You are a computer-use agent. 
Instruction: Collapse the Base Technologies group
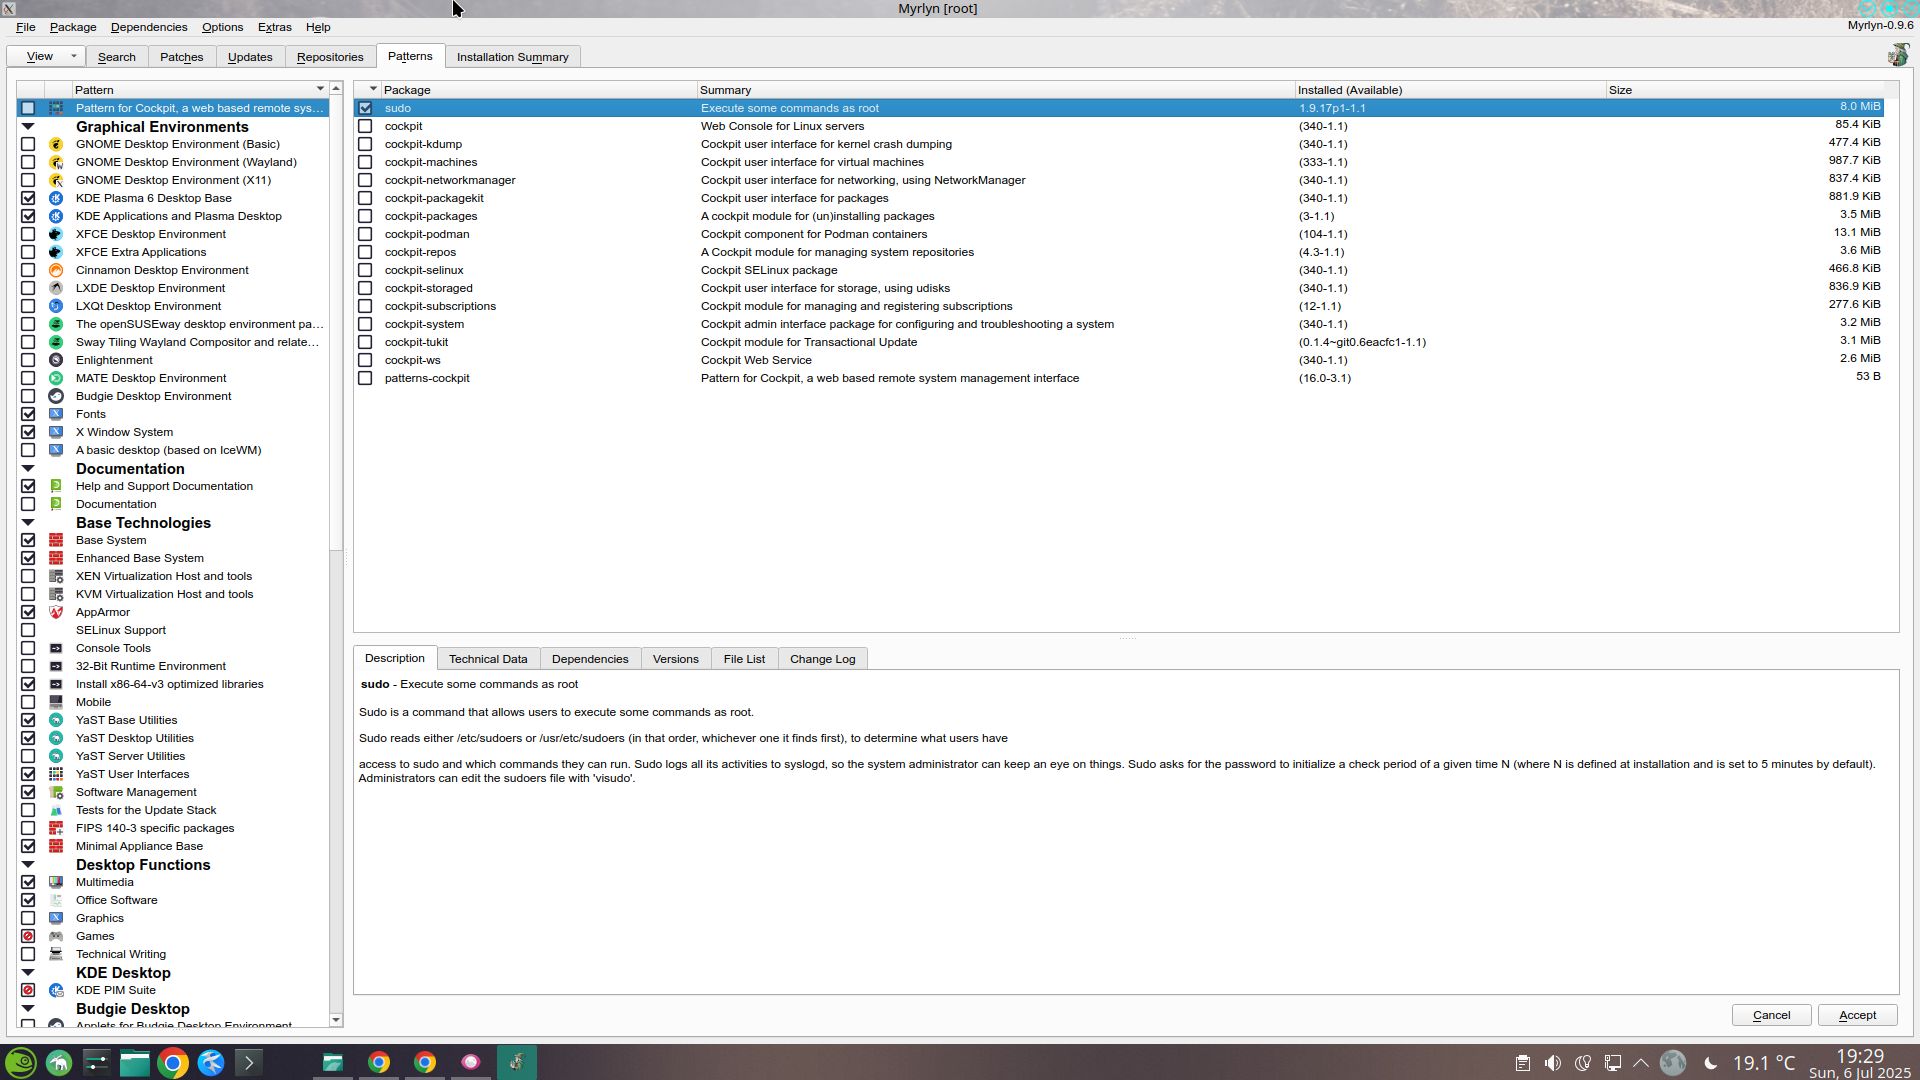(x=28, y=523)
